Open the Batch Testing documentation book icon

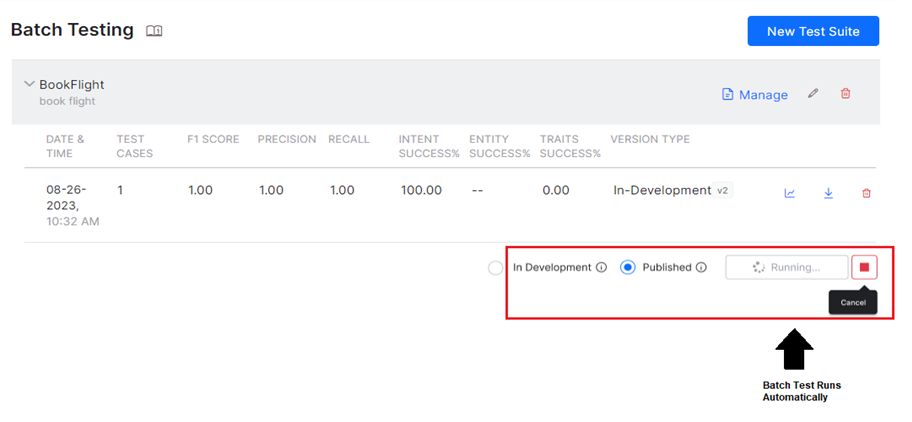[154, 31]
